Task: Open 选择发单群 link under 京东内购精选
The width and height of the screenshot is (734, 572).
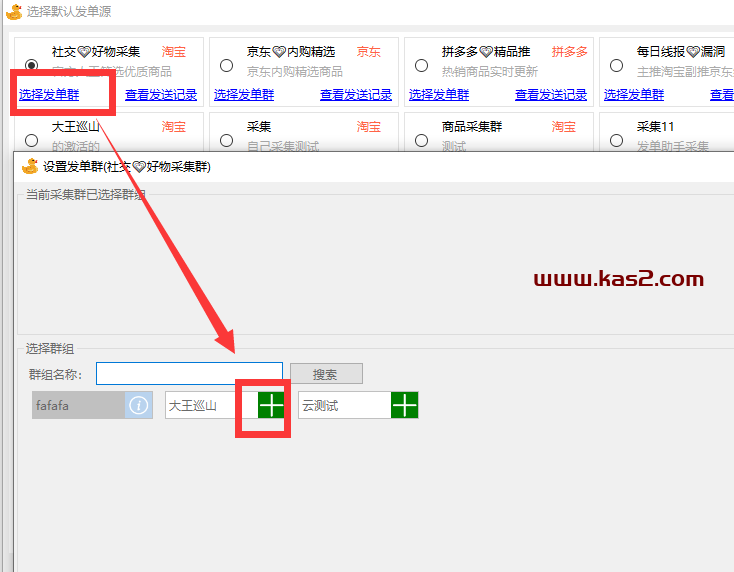Action: (244, 95)
